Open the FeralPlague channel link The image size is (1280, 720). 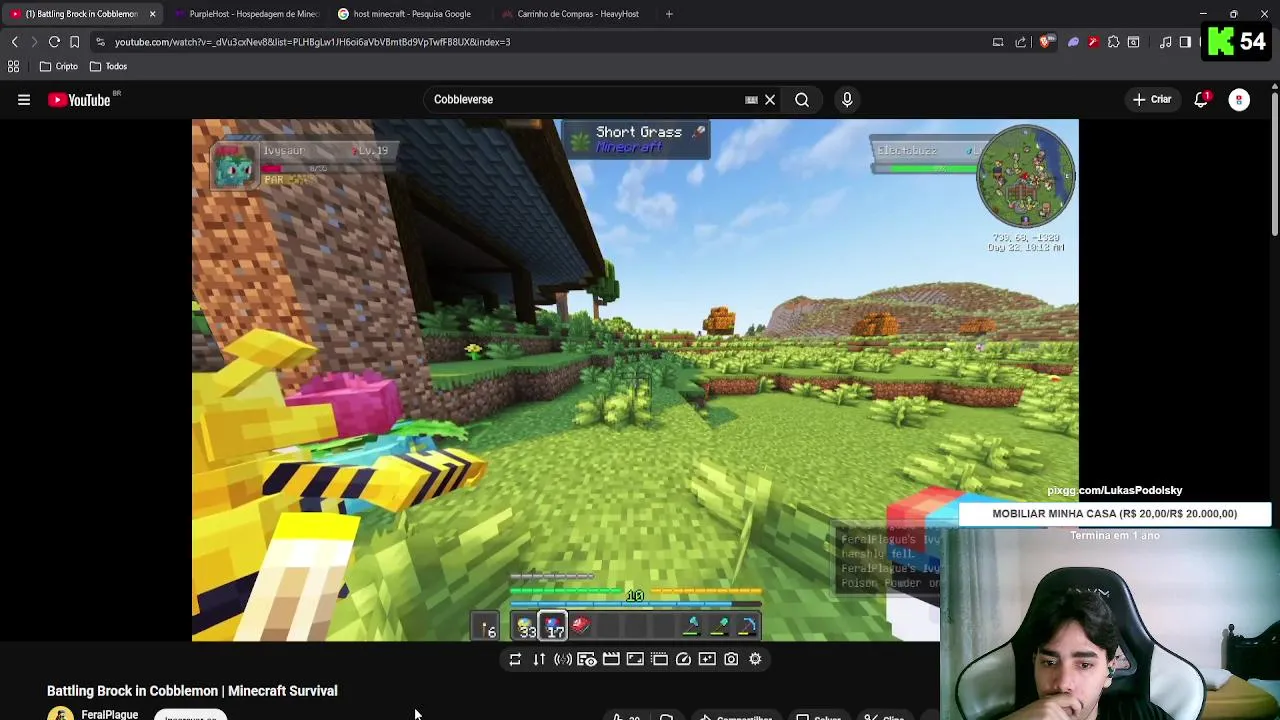click(109, 714)
